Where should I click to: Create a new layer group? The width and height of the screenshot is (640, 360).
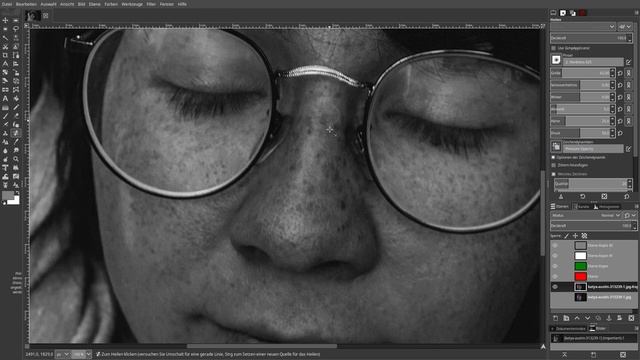[566, 318]
